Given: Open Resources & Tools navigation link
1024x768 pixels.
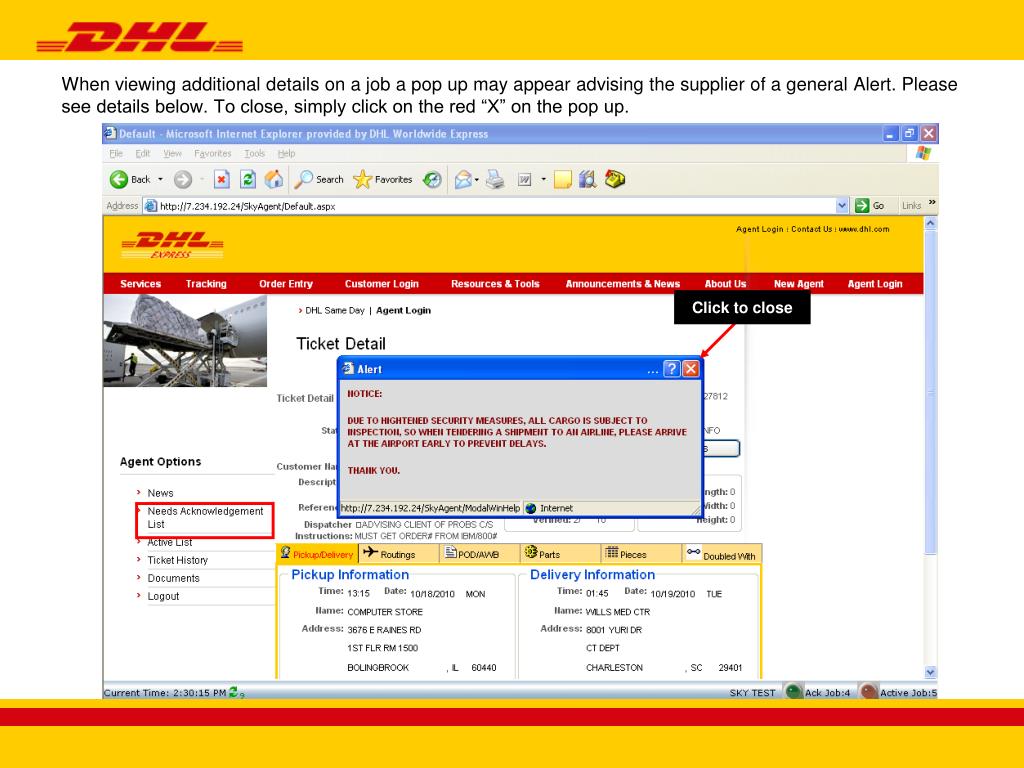Looking at the screenshot, I should click(x=495, y=283).
